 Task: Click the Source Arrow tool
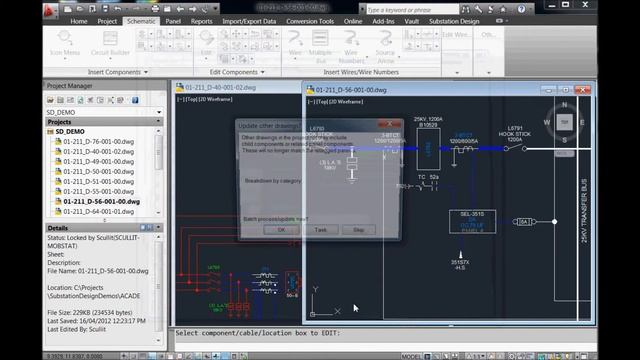(385, 47)
